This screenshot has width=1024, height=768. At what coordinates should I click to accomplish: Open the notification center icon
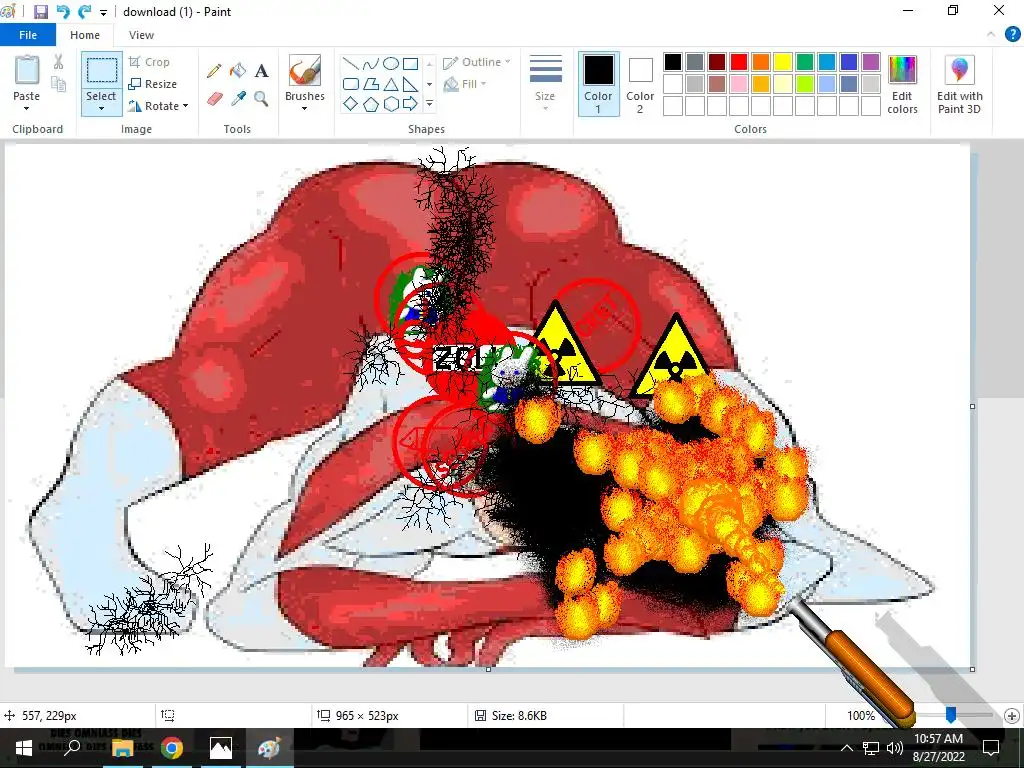(x=991, y=748)
